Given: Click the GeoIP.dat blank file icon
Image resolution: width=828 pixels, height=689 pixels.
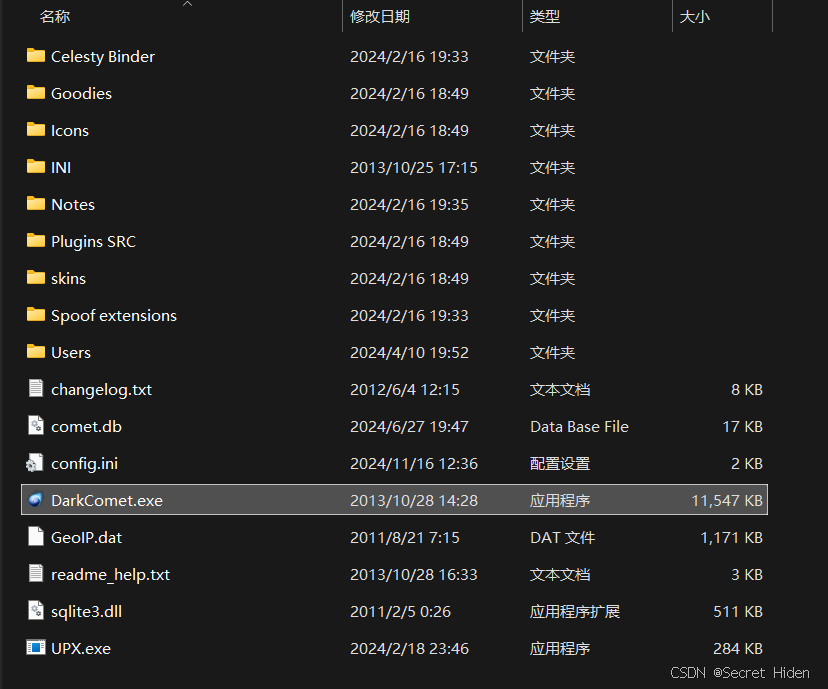Looking at the screenshot, I should coord(36,536).
